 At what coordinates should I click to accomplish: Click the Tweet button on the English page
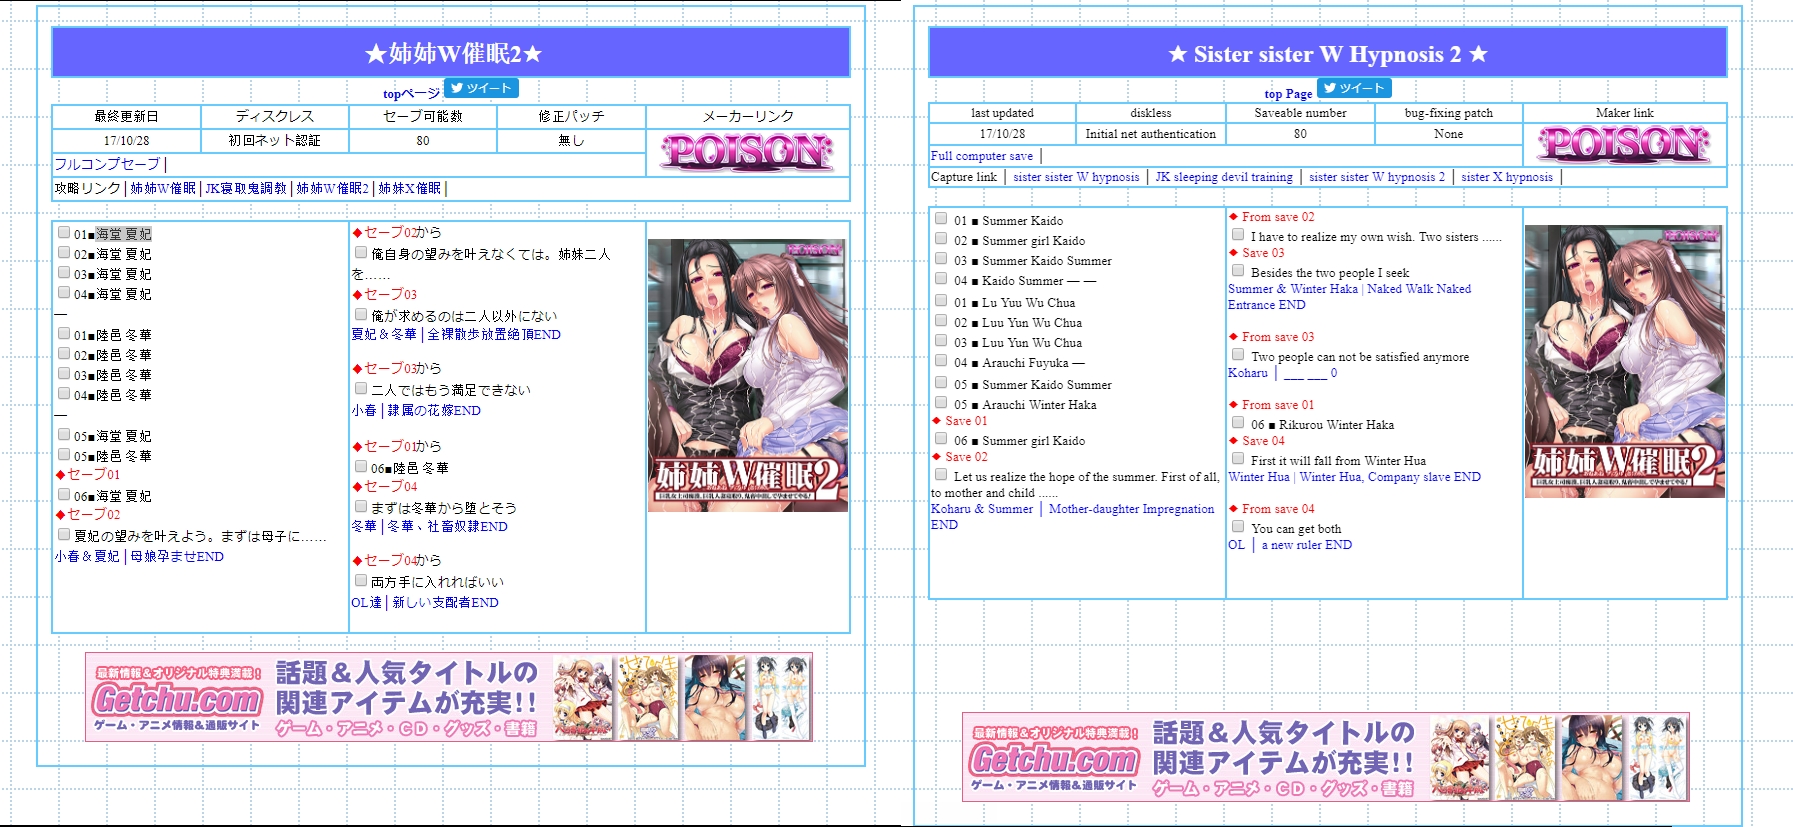pyautogui.click(x=1354, y=88)
